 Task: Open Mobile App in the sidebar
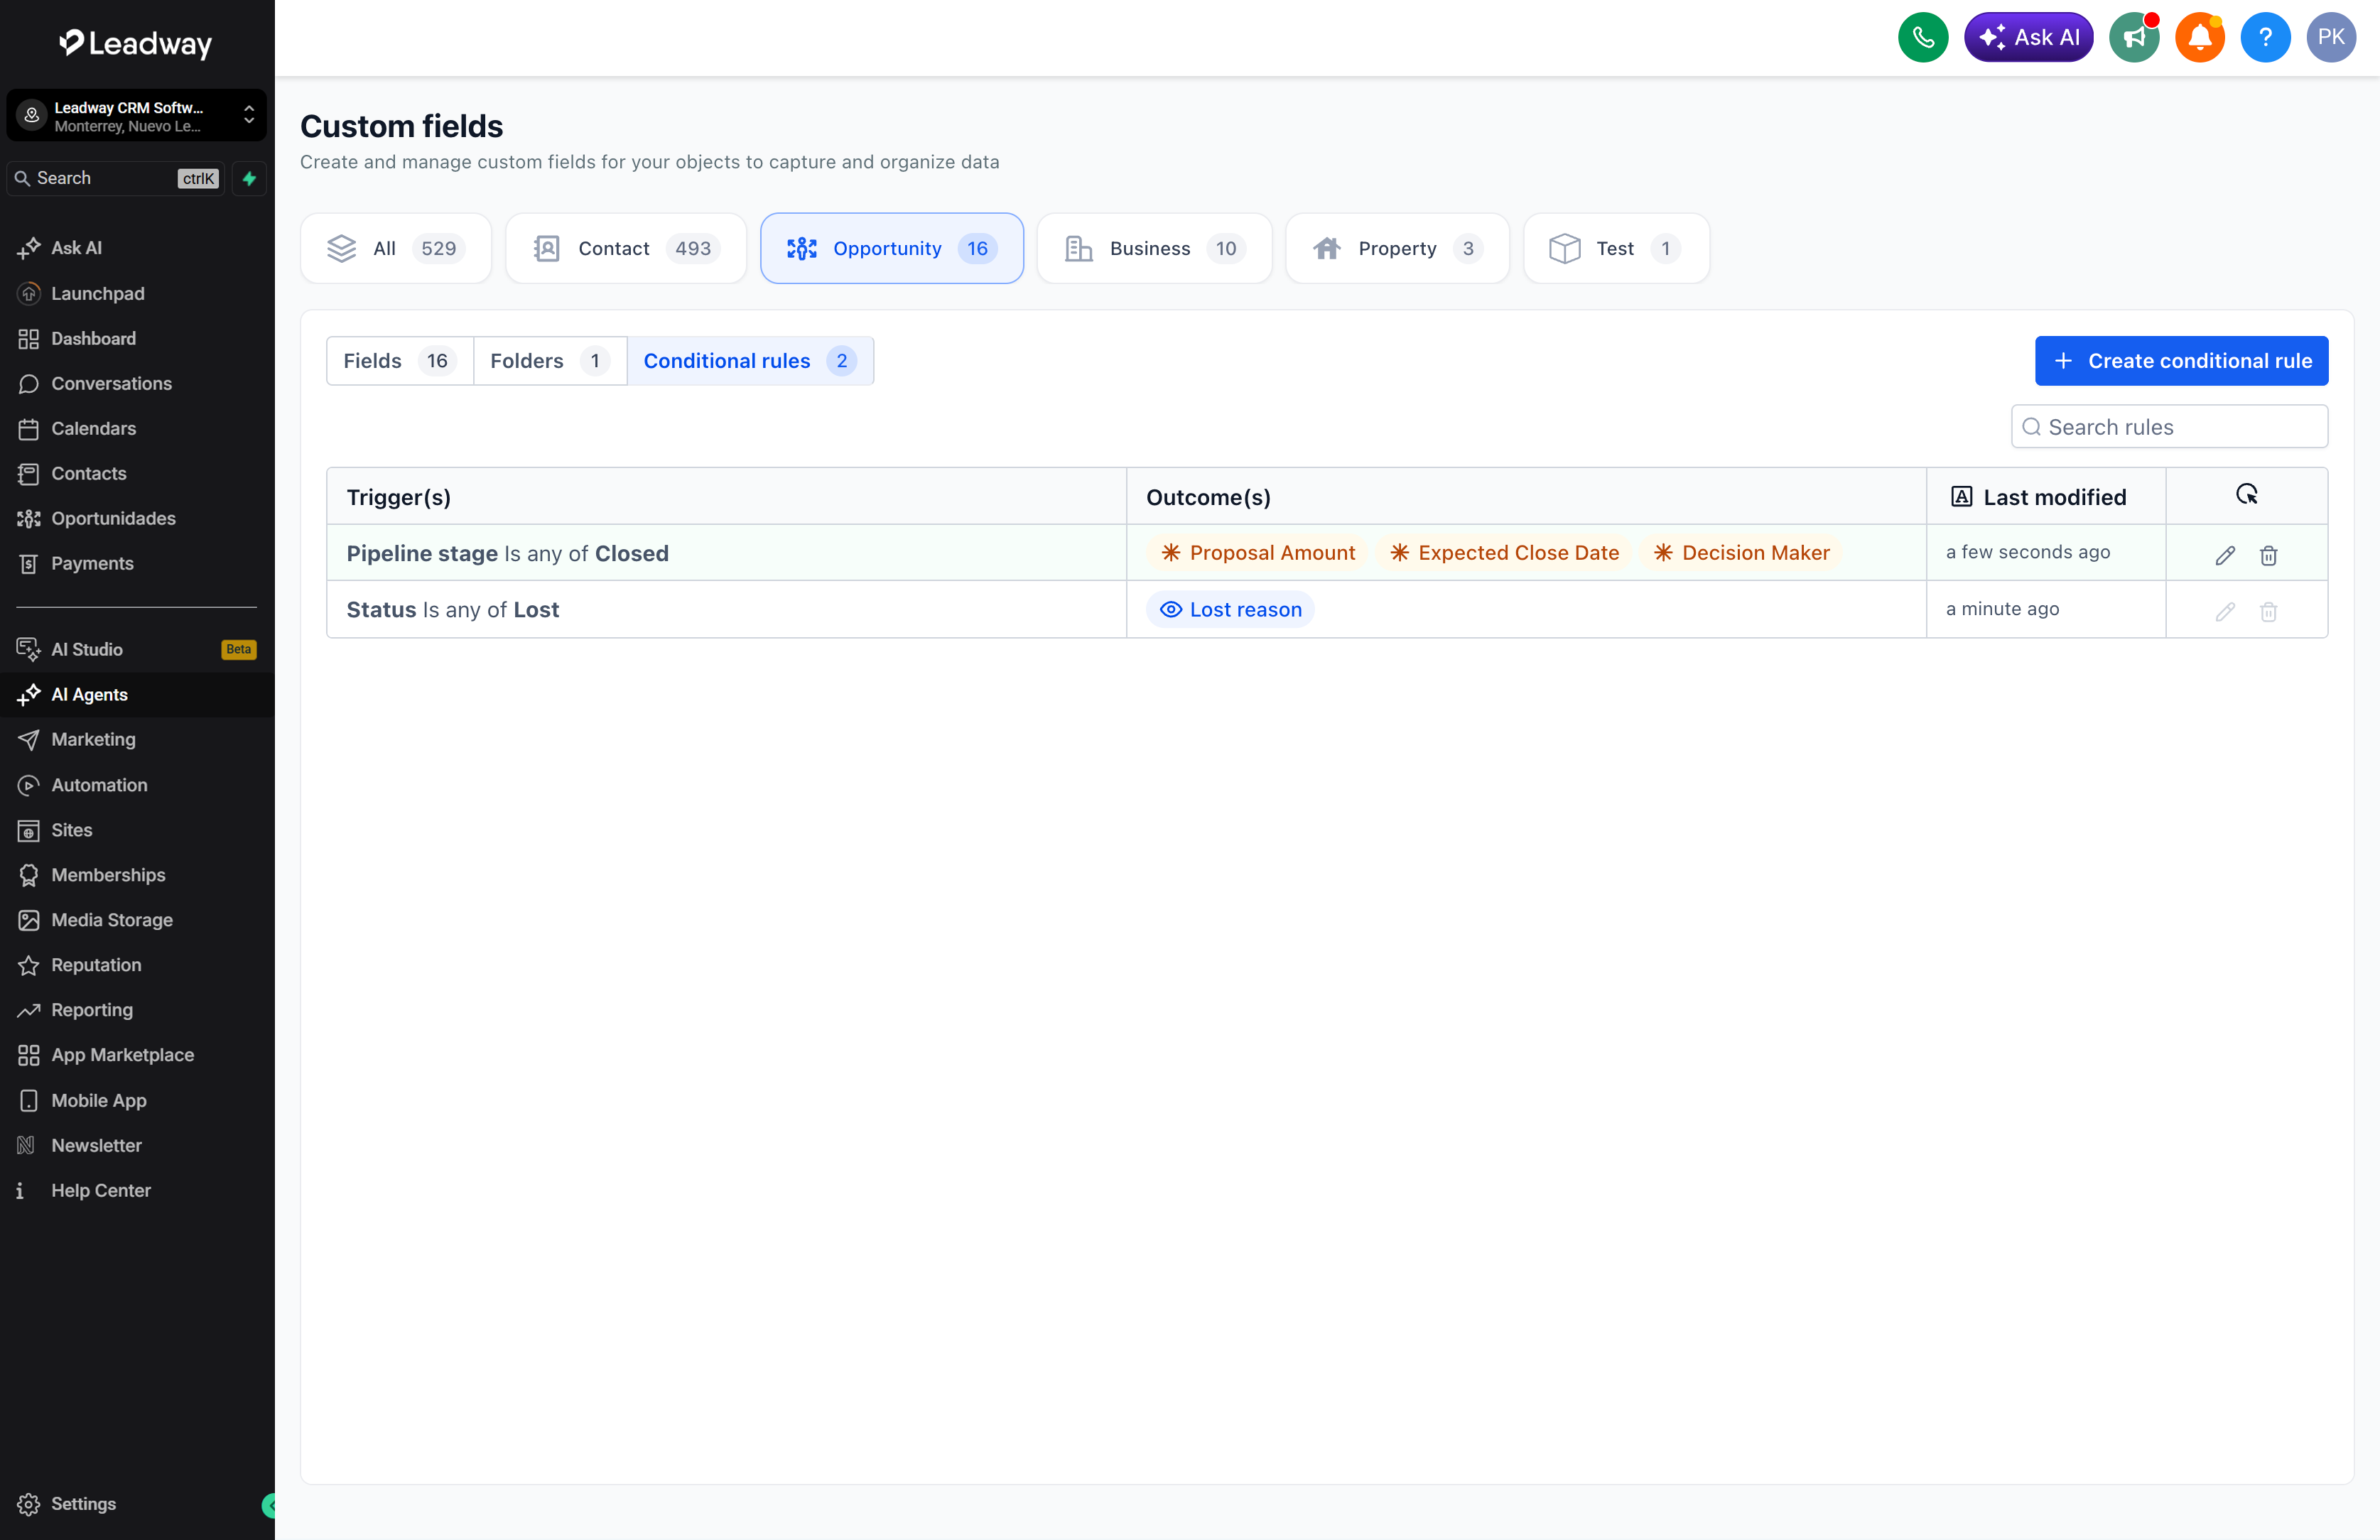click(137, 1100)
